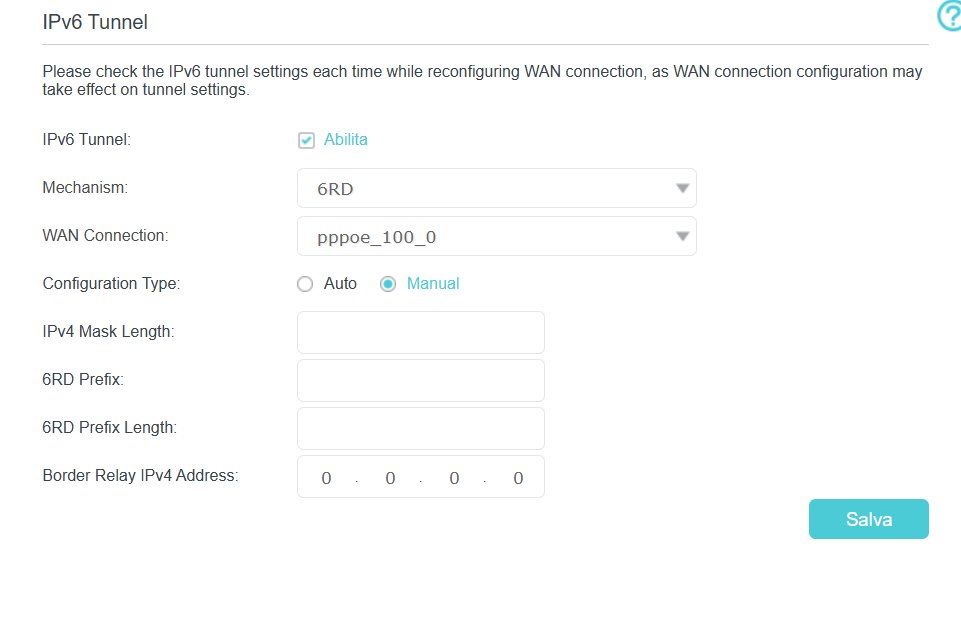Click second octet of Border Relay address

tap(390, 478)
